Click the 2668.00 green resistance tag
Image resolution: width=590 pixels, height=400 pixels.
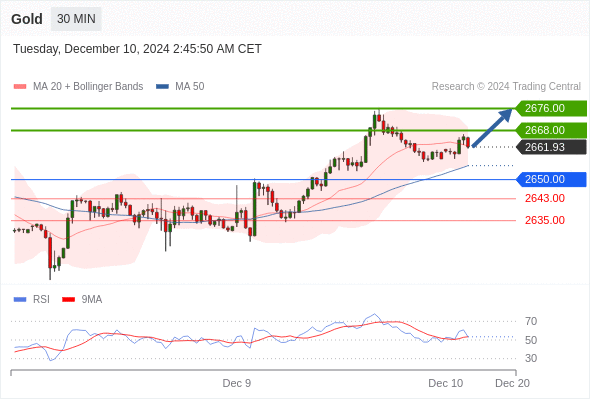pyautogui.click(x=551, y=130)
